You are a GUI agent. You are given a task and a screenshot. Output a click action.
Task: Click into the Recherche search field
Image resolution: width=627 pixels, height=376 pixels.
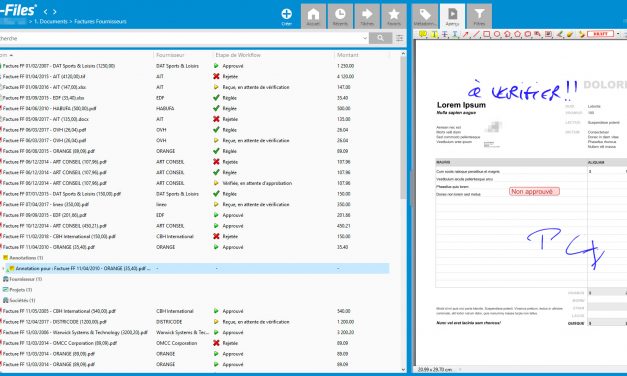click(x=180, y=38)
